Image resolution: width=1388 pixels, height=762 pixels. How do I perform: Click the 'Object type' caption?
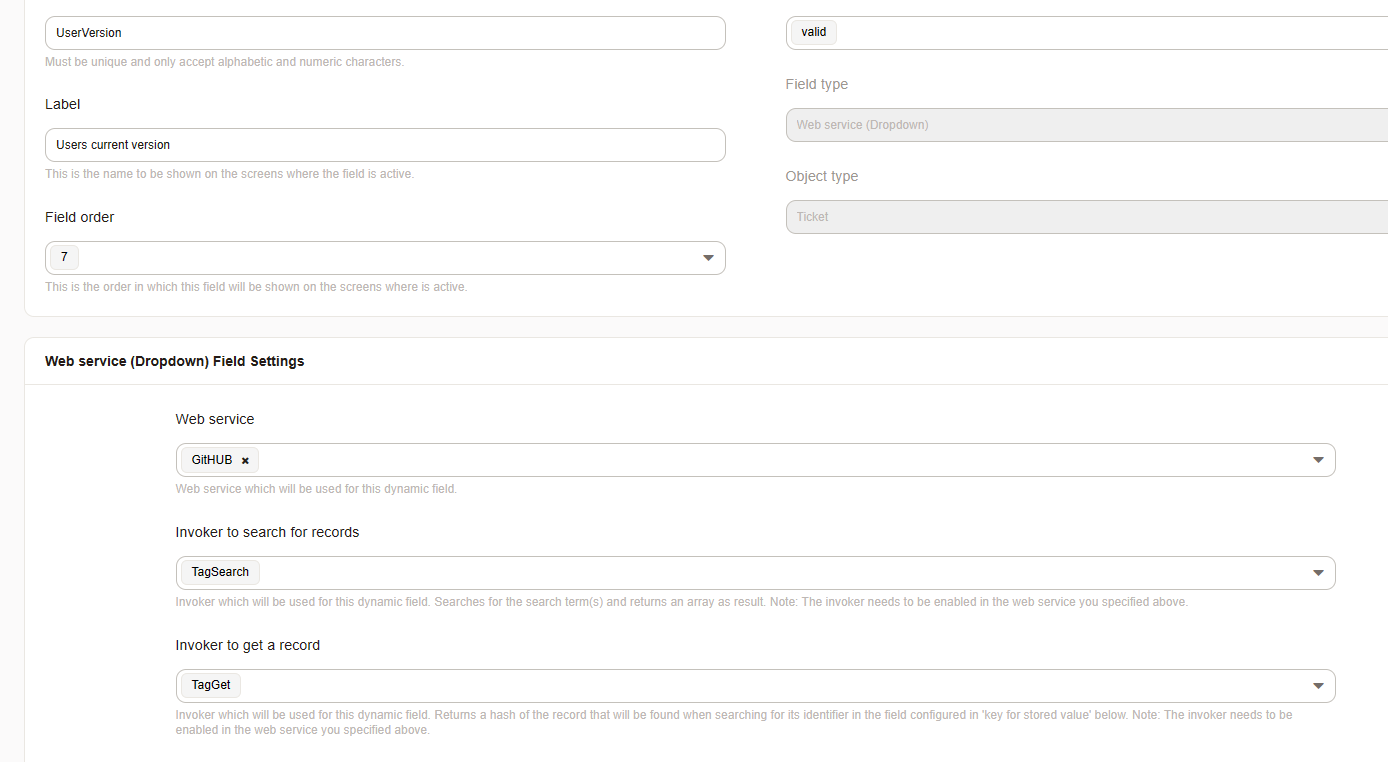[821, 176]
